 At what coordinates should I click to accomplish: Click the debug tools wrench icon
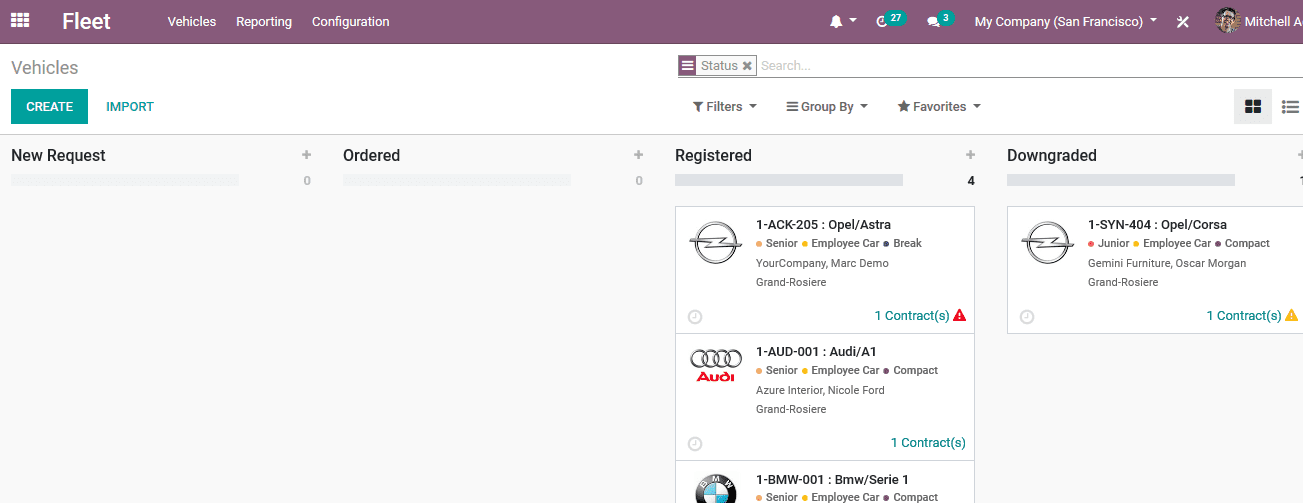point(1183,21)
